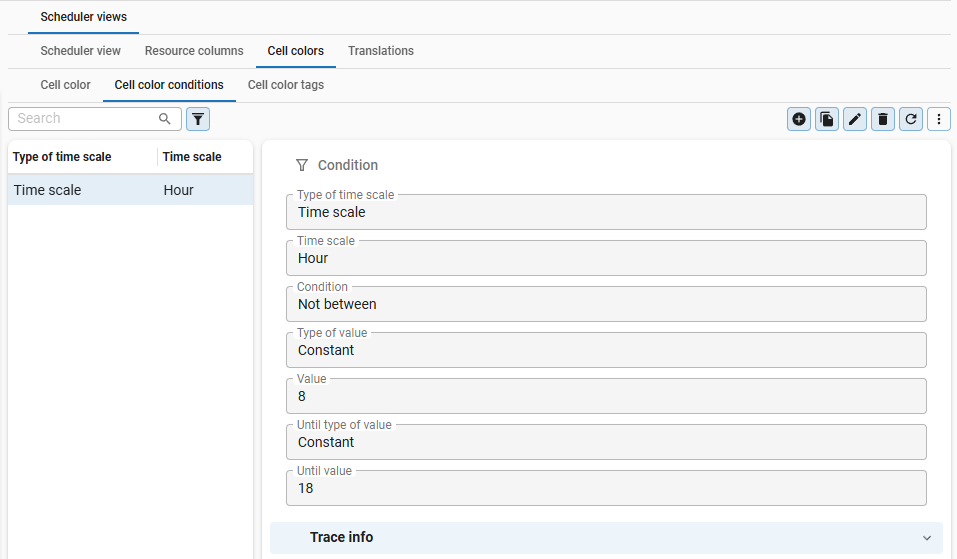This screenshot has height=559, width=957.
Task: Go to the Resource columns tab
Action: point(194,51)
